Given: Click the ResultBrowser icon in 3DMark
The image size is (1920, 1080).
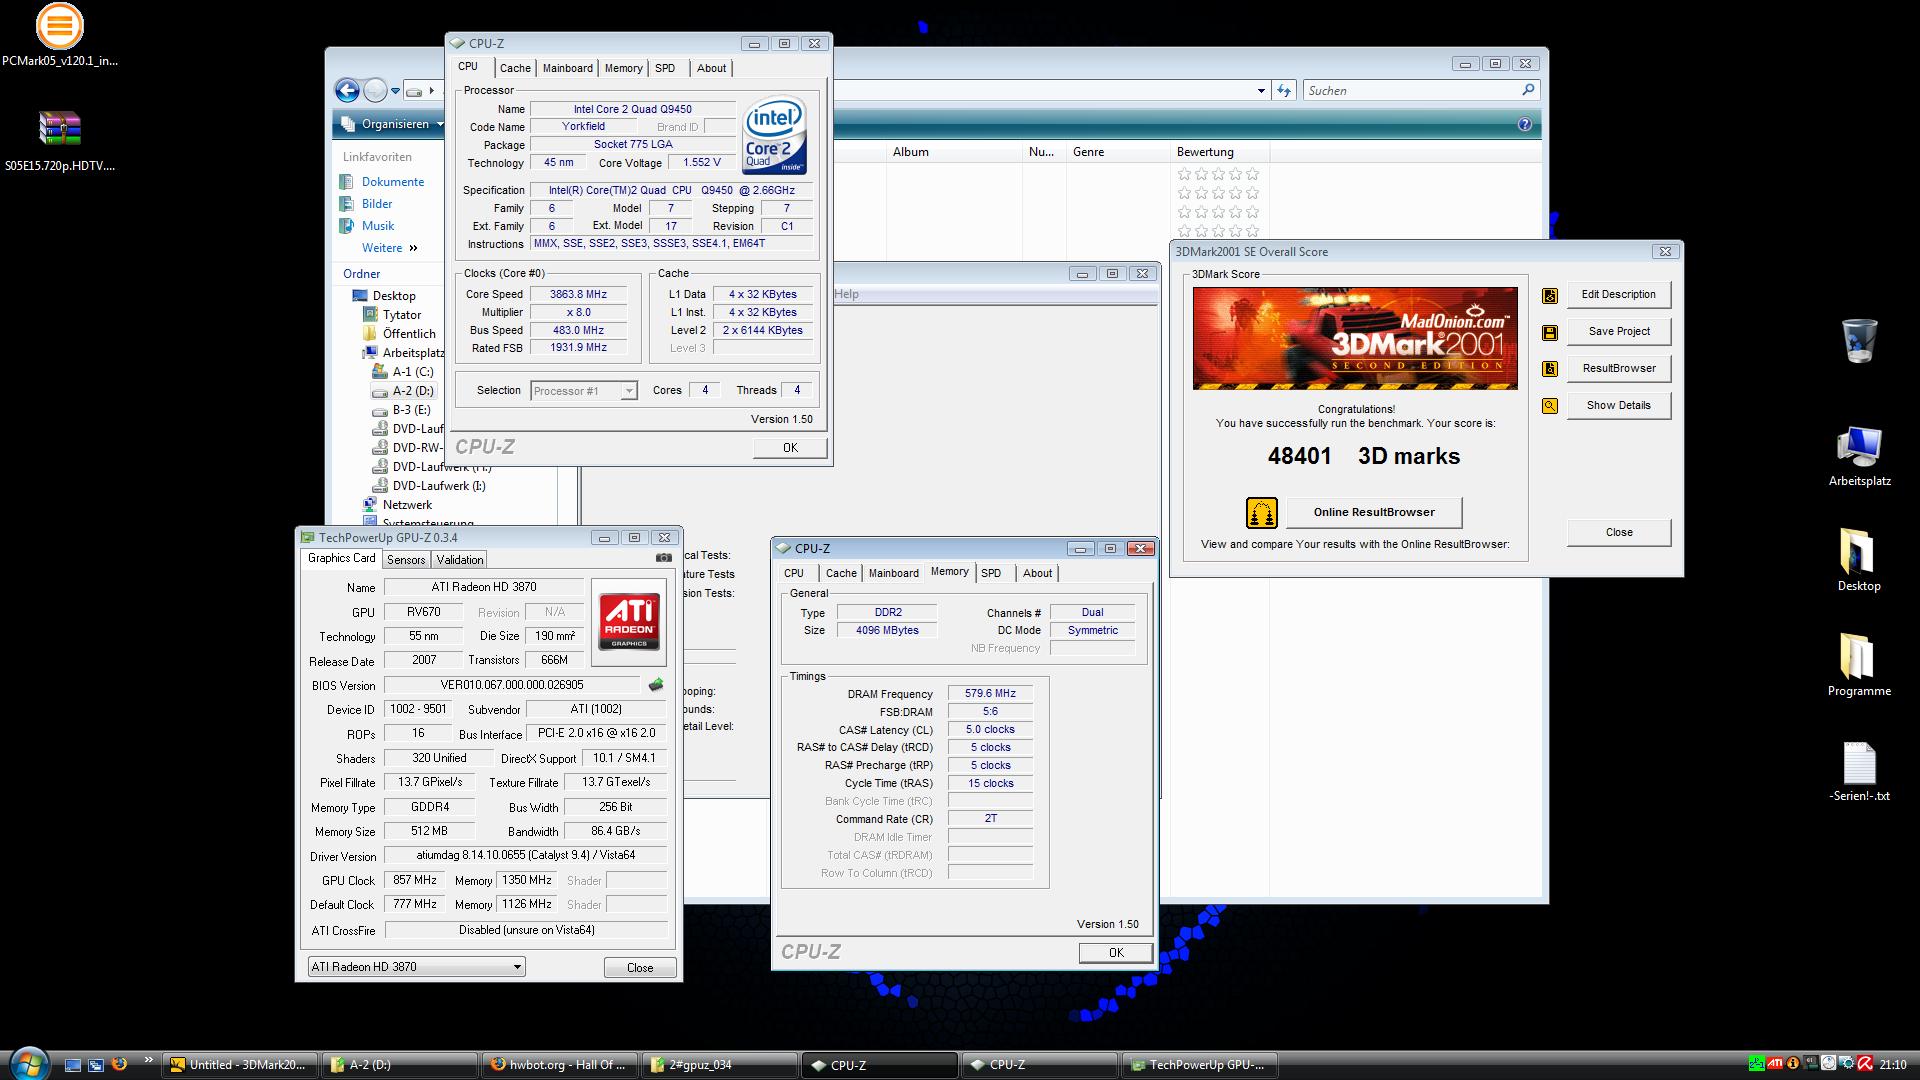Looking at the screenshot, I should 1550,369.
